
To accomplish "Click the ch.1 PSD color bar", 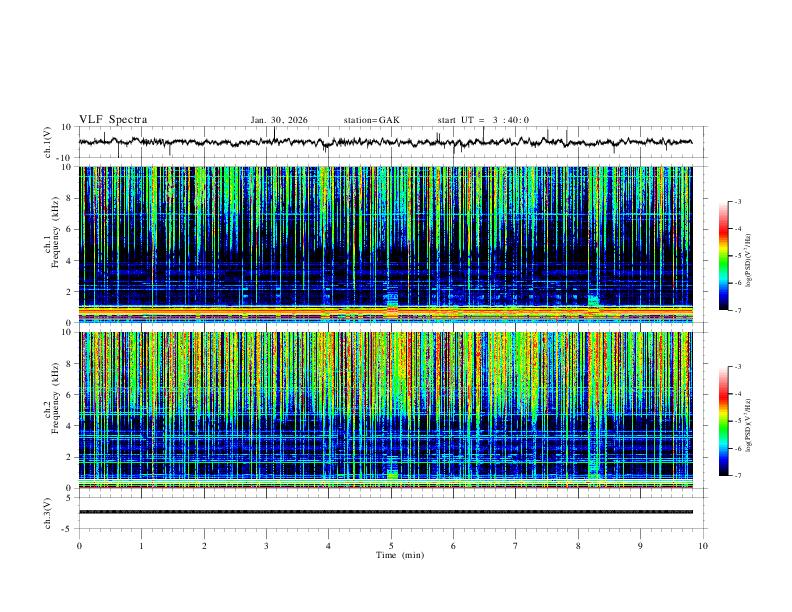I will [x=723, y=255].
